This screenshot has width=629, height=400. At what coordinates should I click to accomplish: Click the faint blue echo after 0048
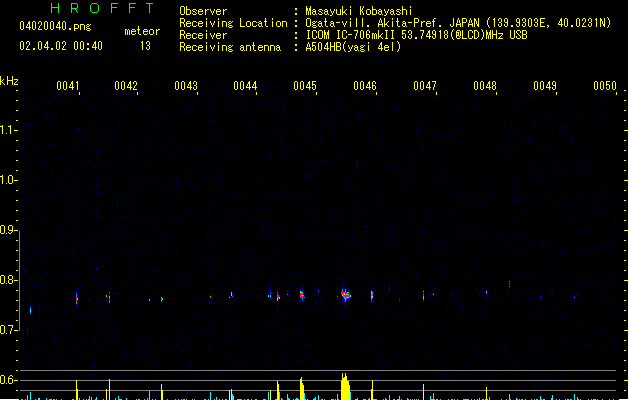point(509,284)
